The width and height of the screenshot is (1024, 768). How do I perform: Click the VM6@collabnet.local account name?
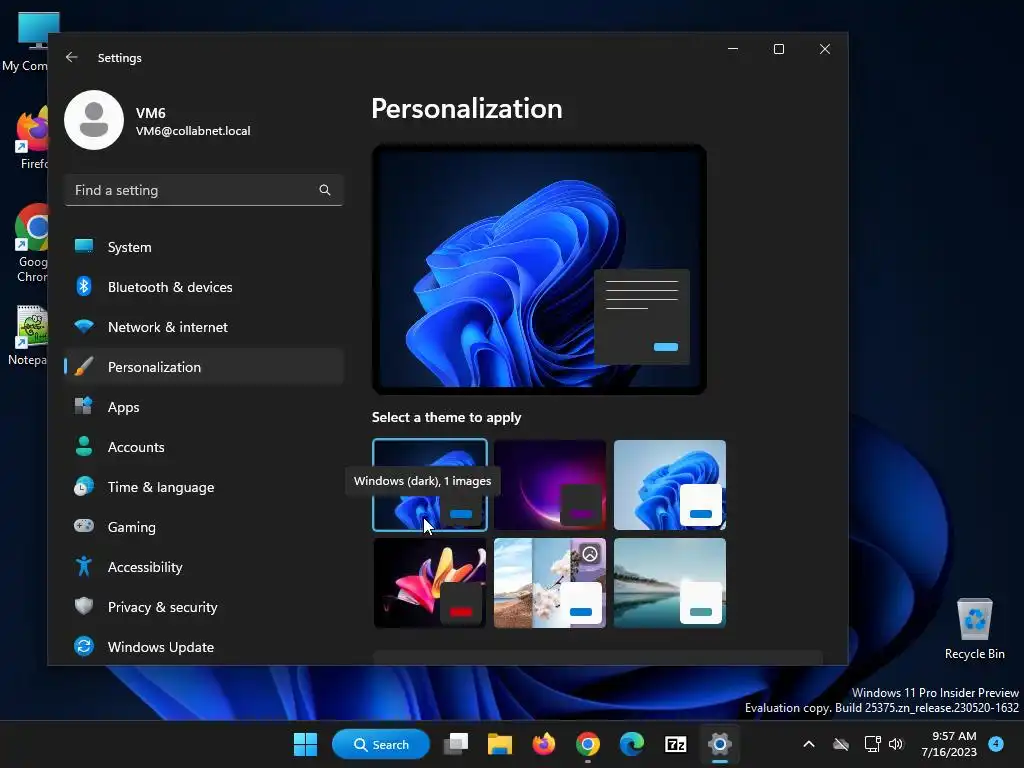tap(193, 131)
